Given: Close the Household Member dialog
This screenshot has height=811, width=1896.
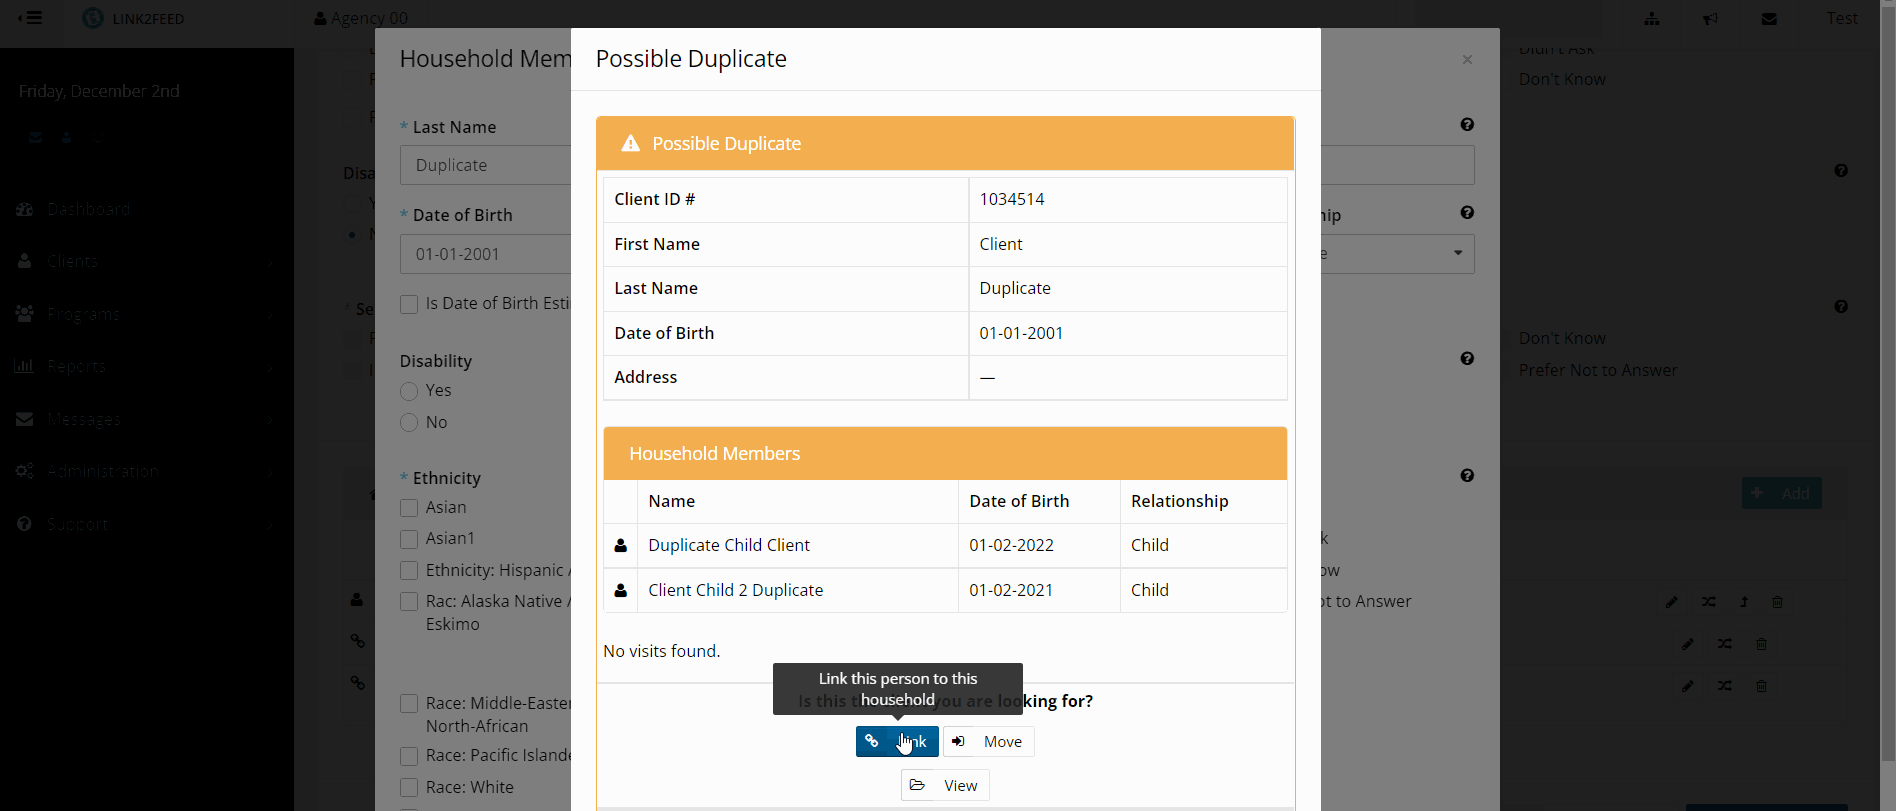Looking at the screenshot, I should point(1467,60).
